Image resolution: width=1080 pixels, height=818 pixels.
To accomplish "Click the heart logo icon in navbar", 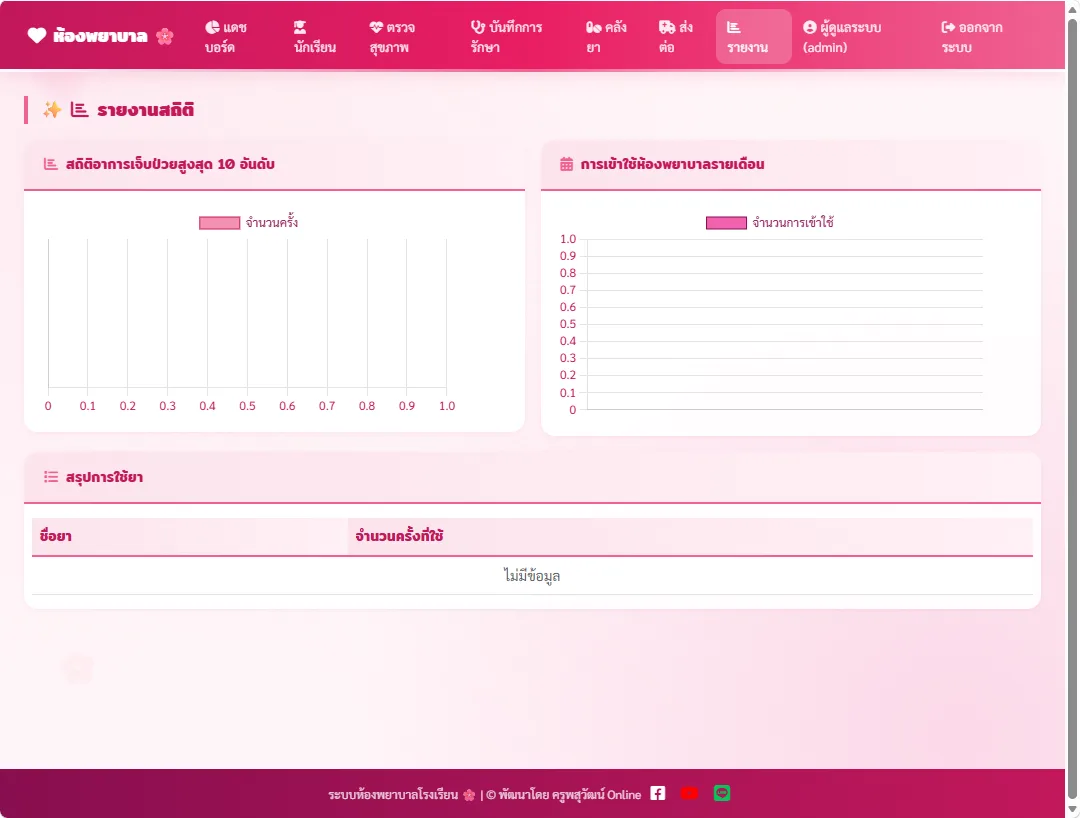I will 37,35.
